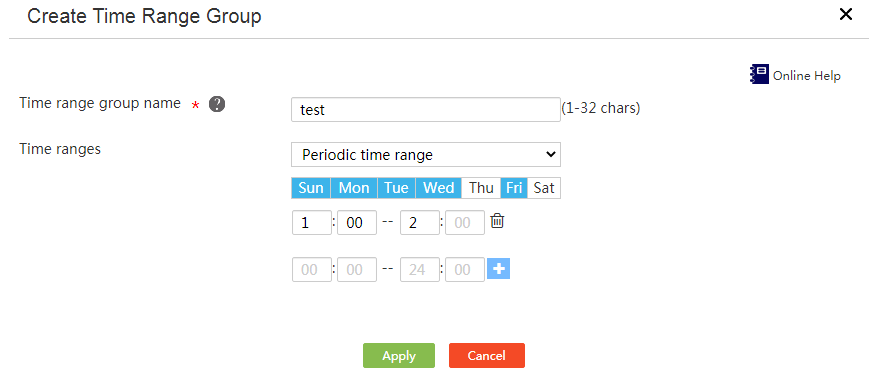Toggle Sunday in the day selector

(310, 188)
